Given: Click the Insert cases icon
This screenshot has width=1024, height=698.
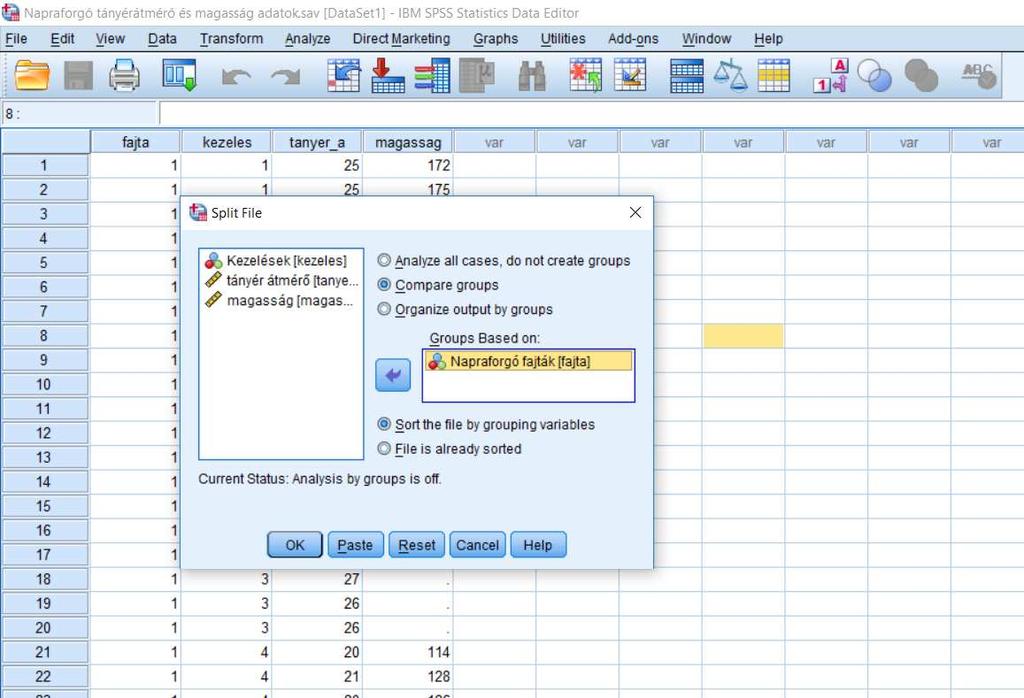Looking at the screenshot, I should [x=586, y=75].
